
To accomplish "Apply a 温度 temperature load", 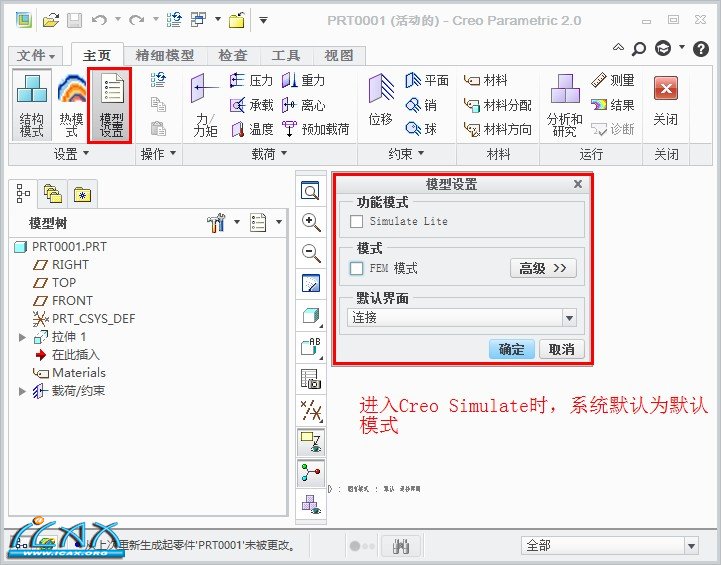I will click(251, 129).
